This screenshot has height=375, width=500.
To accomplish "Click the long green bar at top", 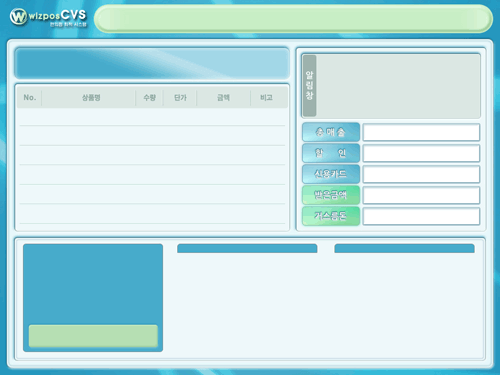I will pyautogui.click(x=293, y=18).
